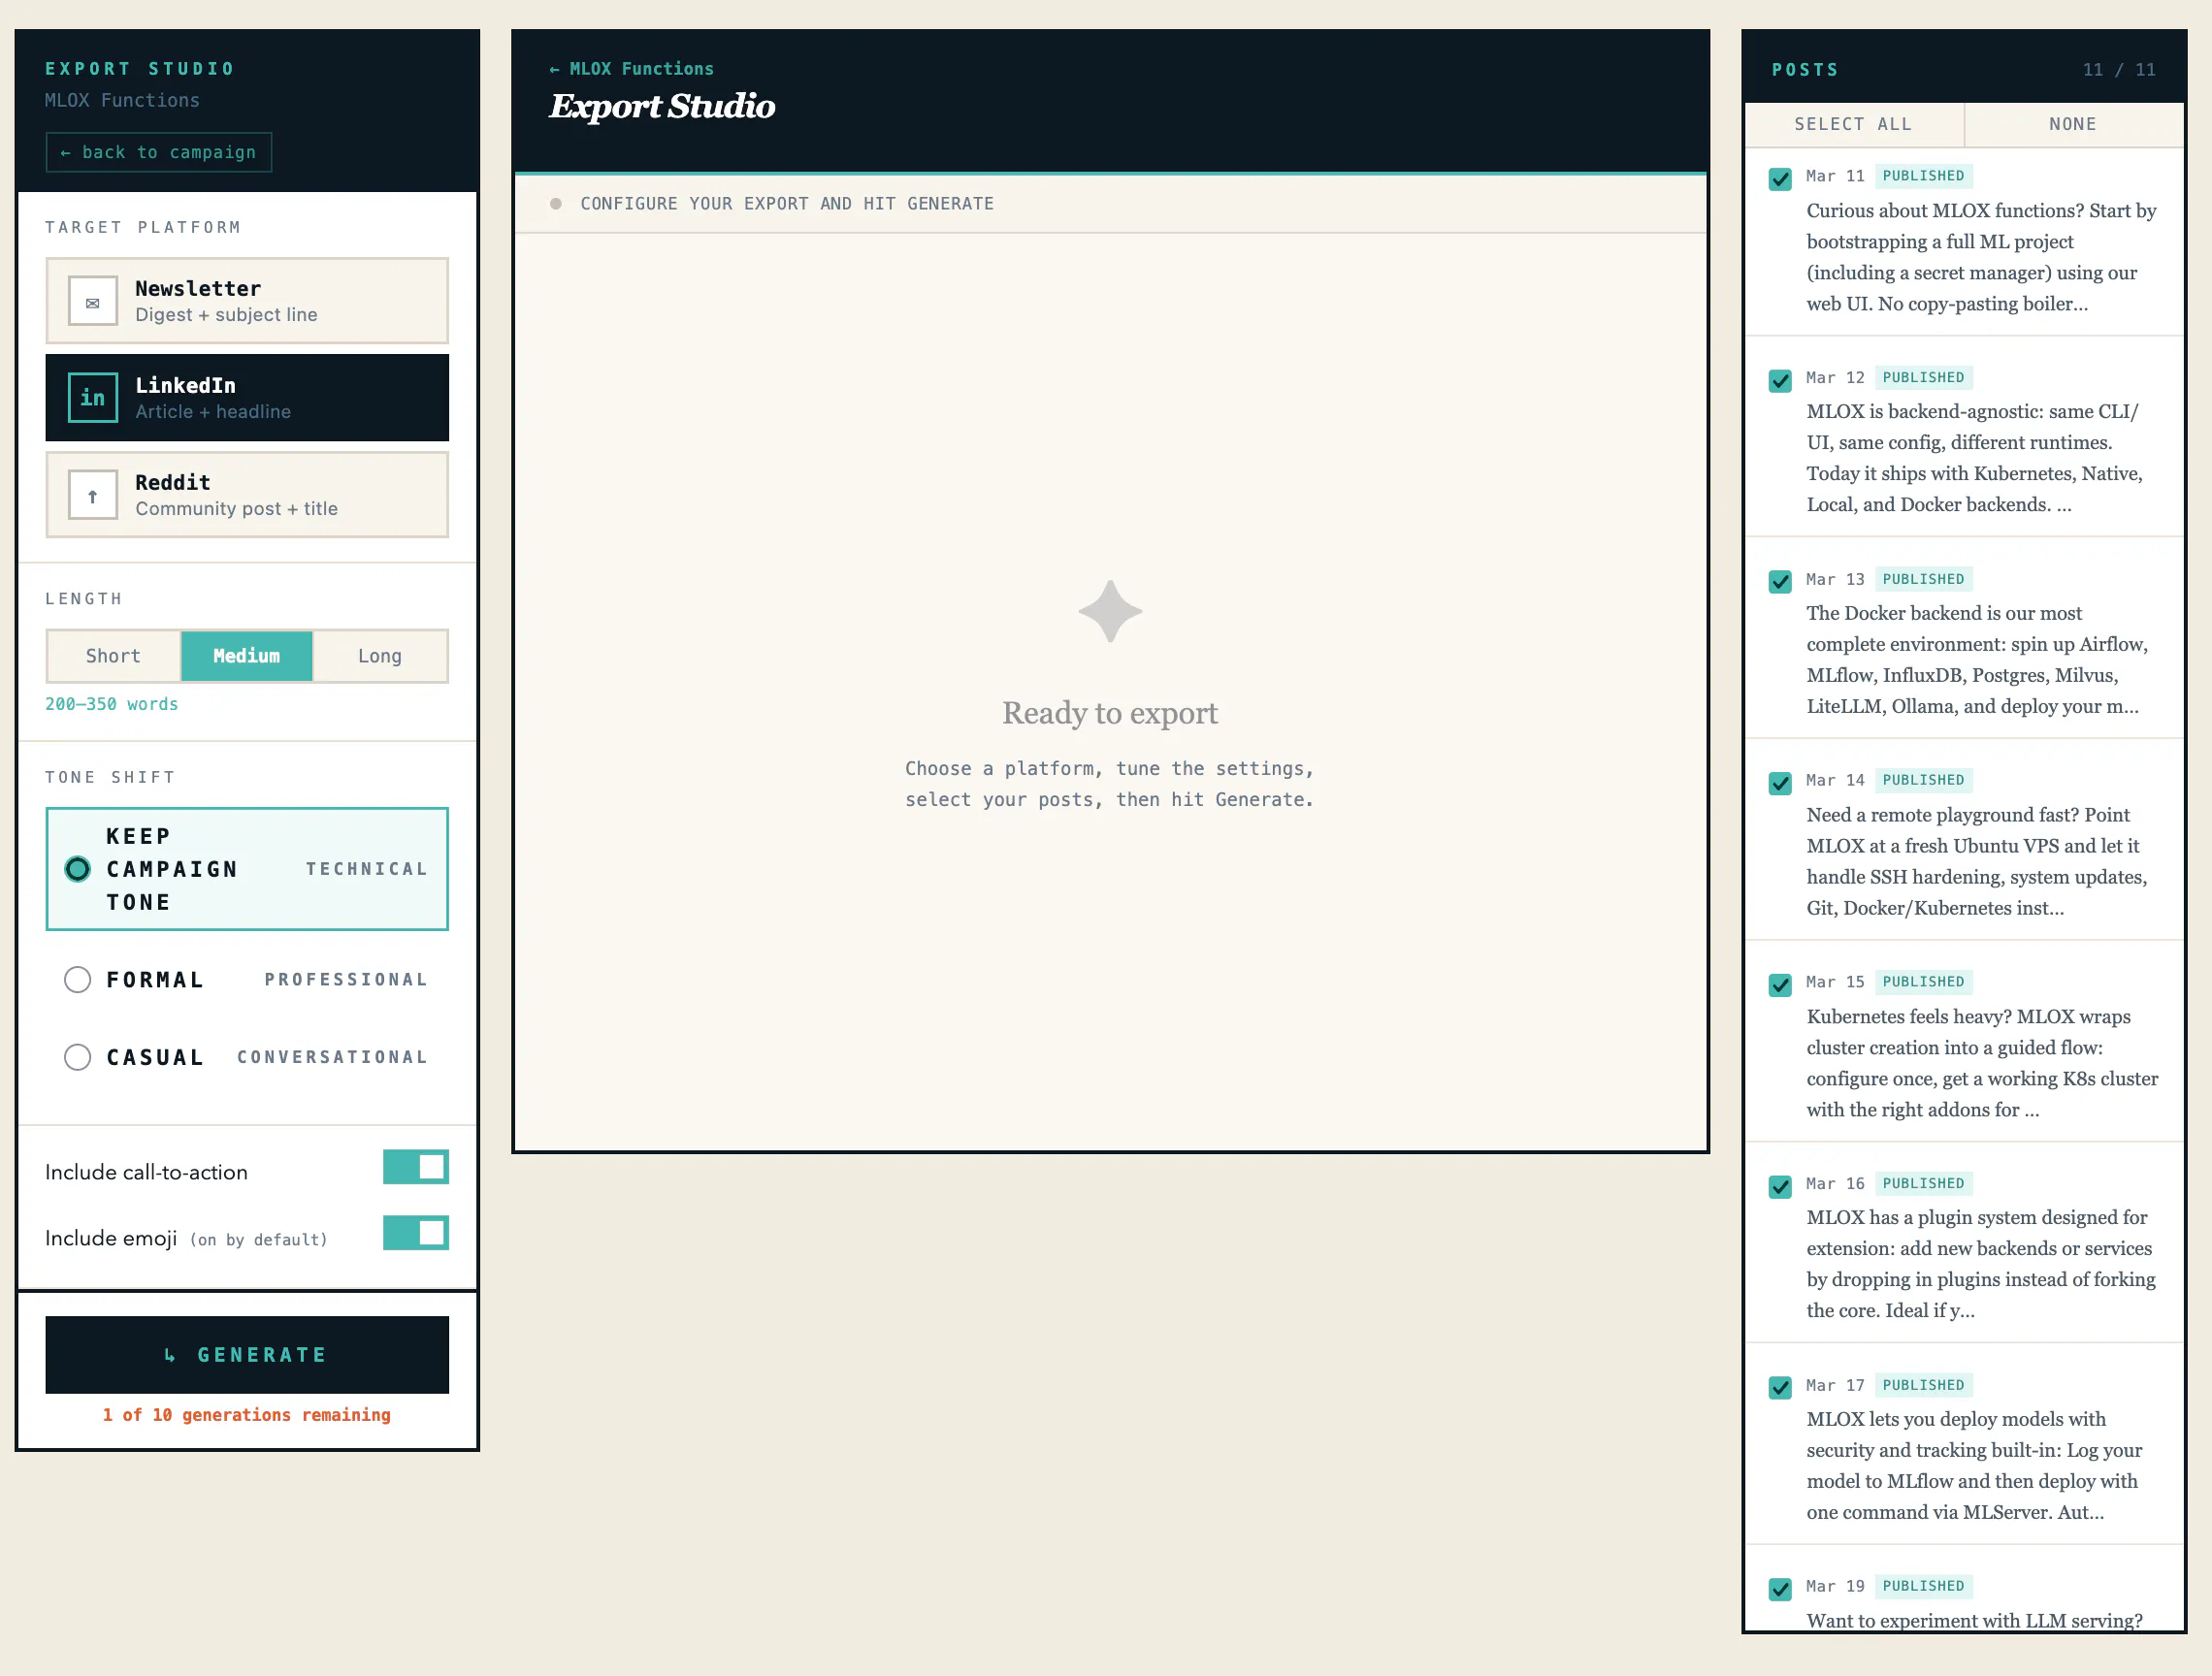The height and width of the screenshot is (1676, 2212).
Task: Uncheck the Mar 16 post checkbox
Action: point(1780,1187)
